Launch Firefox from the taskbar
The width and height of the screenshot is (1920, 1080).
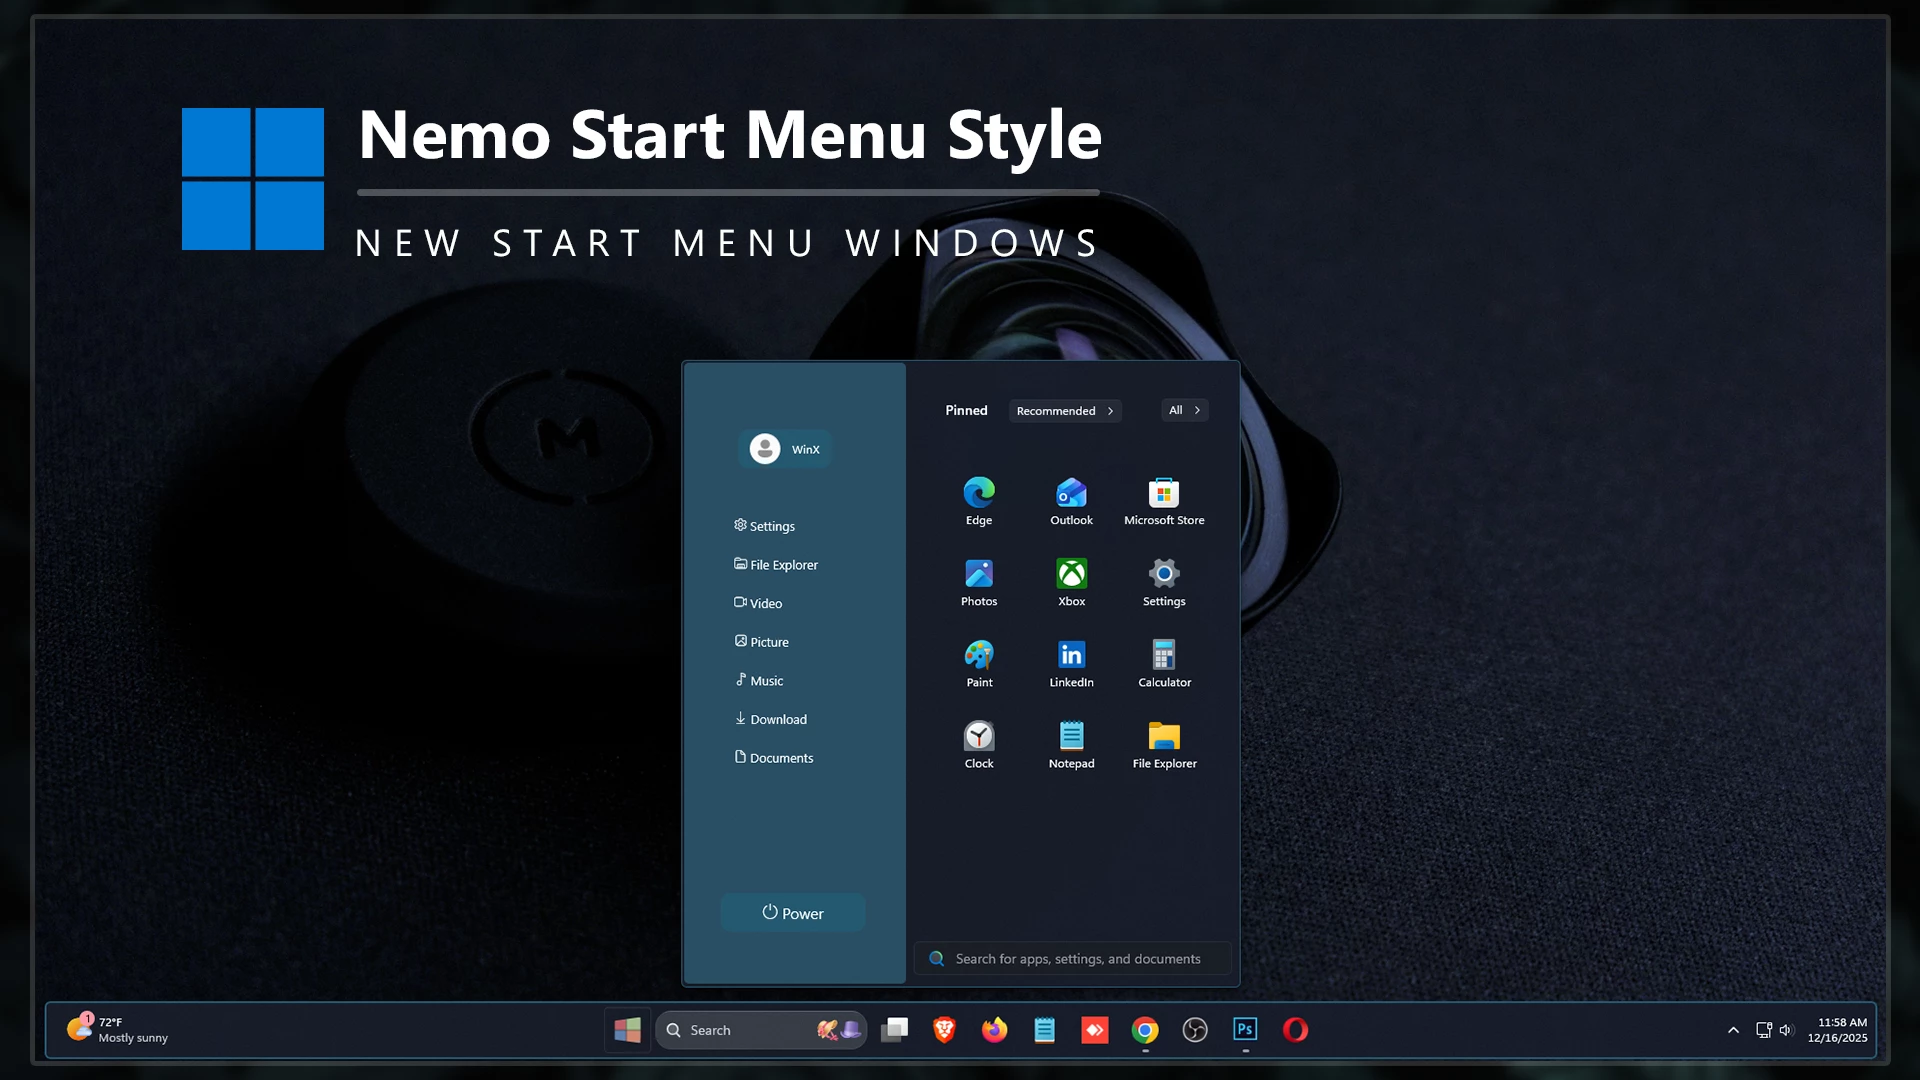pos(994,1030)
